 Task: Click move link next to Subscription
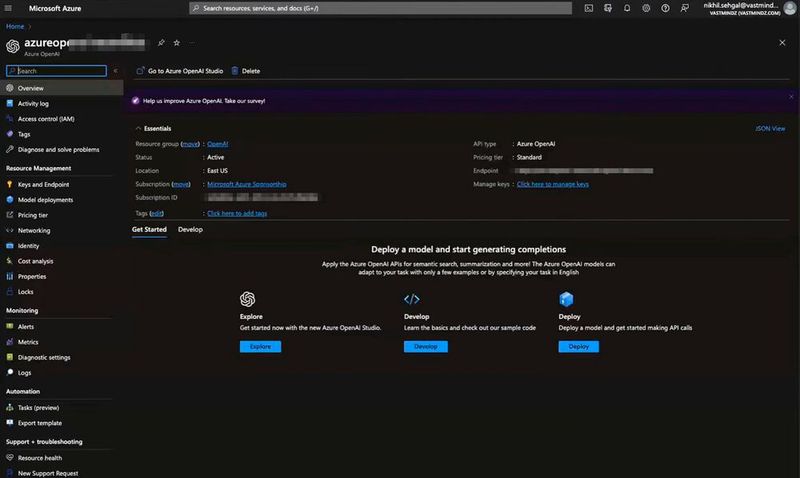181,184
